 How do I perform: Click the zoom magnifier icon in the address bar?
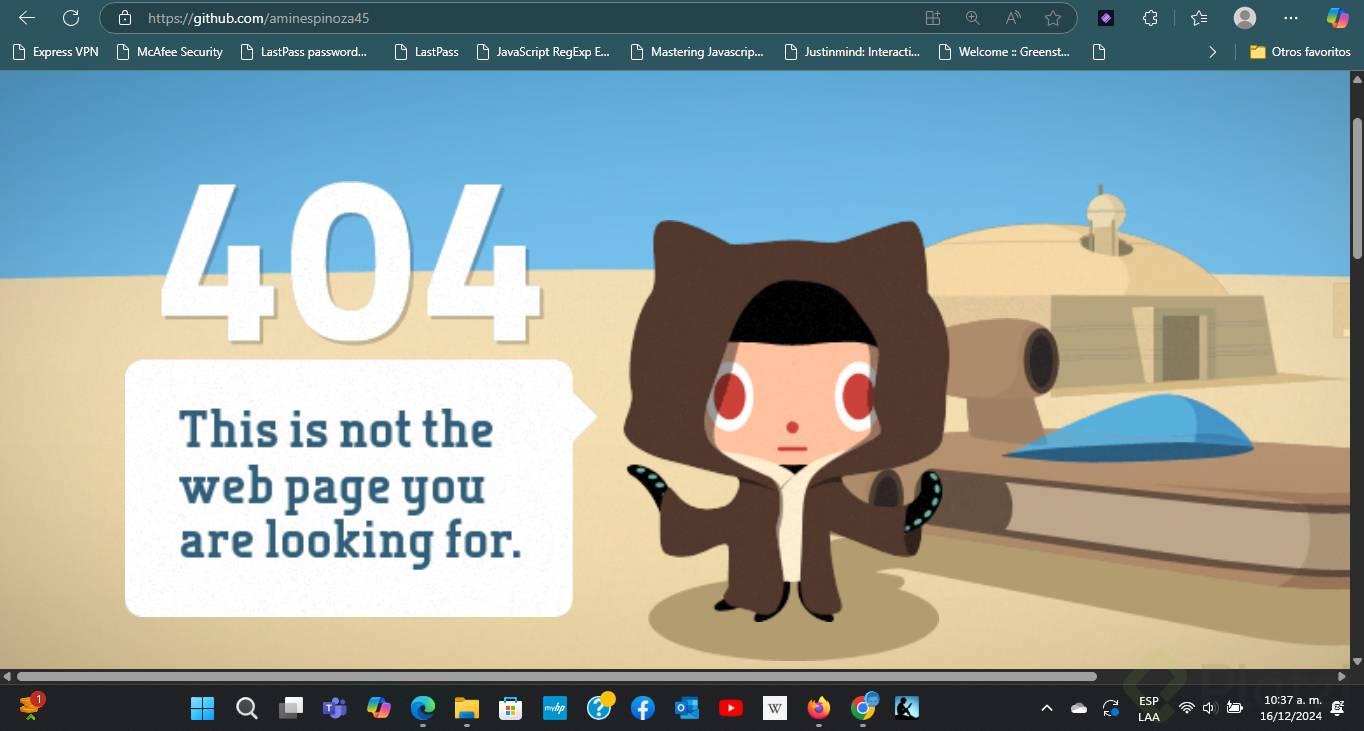click(973, 18)
